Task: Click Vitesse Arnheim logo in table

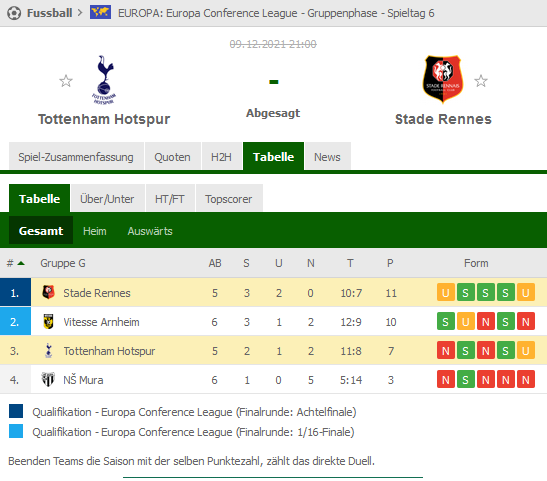Action: coord(48,322)
